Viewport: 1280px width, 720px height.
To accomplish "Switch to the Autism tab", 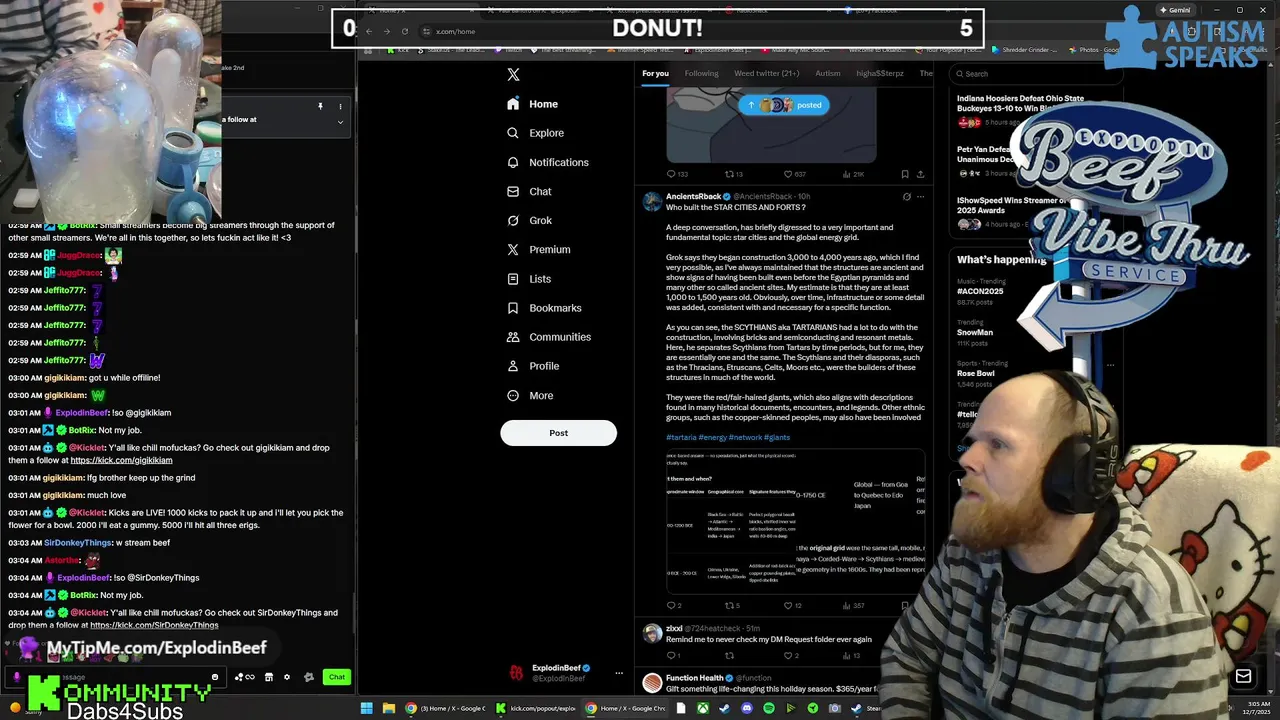I will pos(828,73).
